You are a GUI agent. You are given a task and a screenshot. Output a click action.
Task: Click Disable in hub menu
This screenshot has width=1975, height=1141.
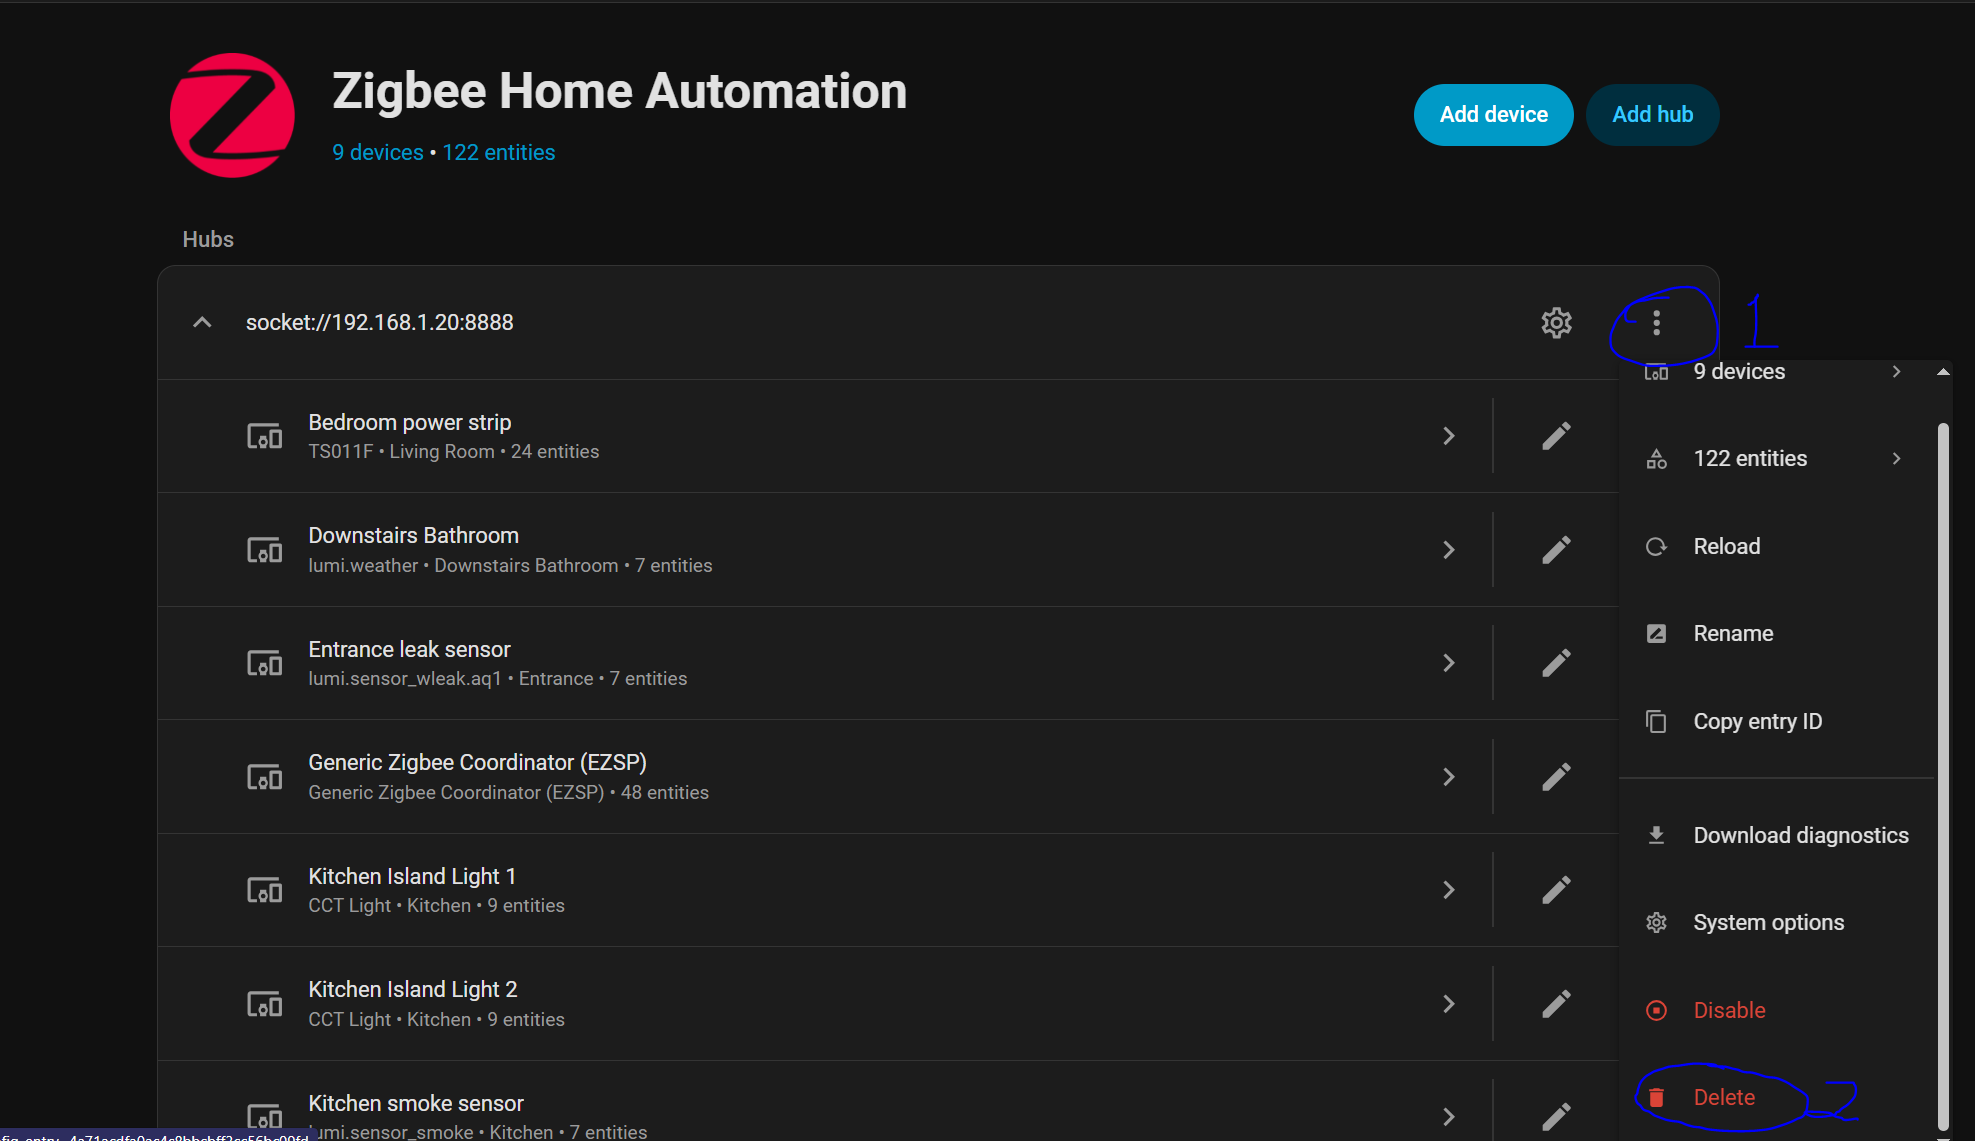1729,1011
